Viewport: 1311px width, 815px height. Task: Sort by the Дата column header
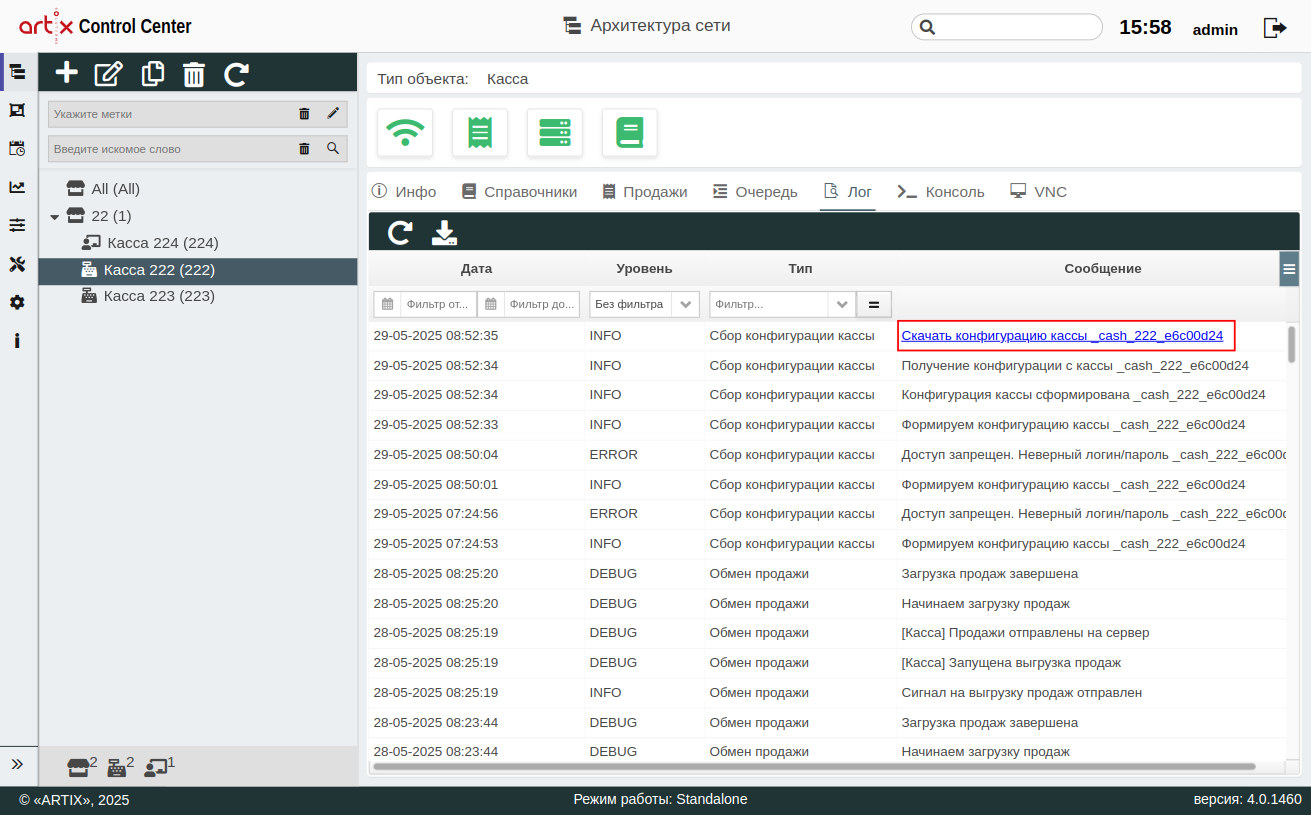(x=476, y=268)
